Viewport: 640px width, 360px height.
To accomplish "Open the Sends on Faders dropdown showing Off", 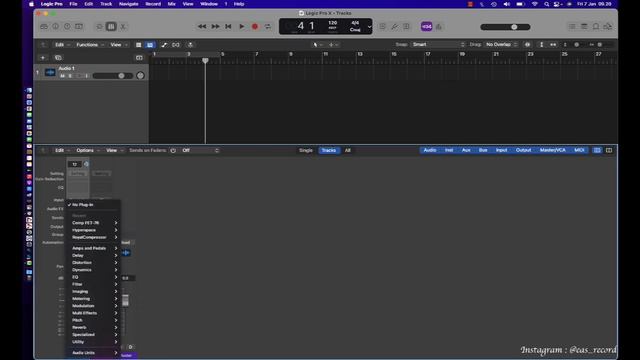I will pos(200,150).
